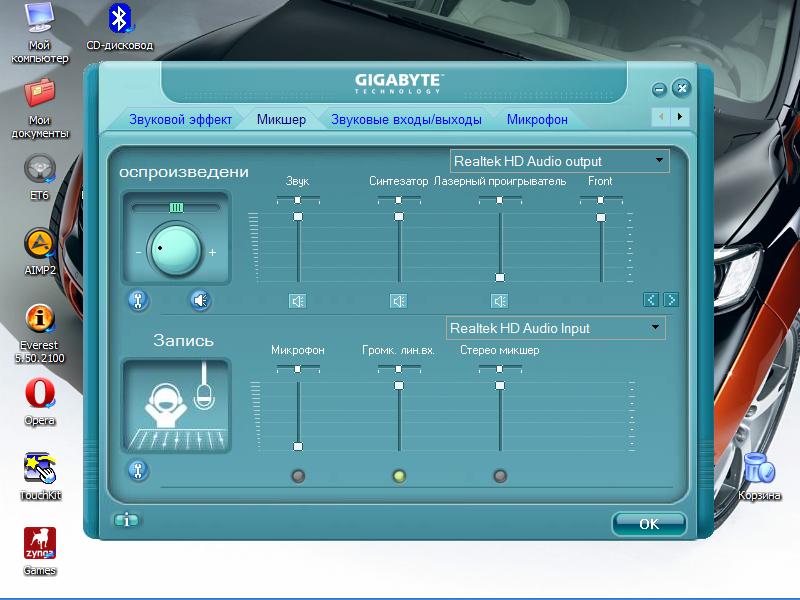This screenshot has width=800, height=600.
Task: Click the master balance slider handle
Action: [176, 207]
